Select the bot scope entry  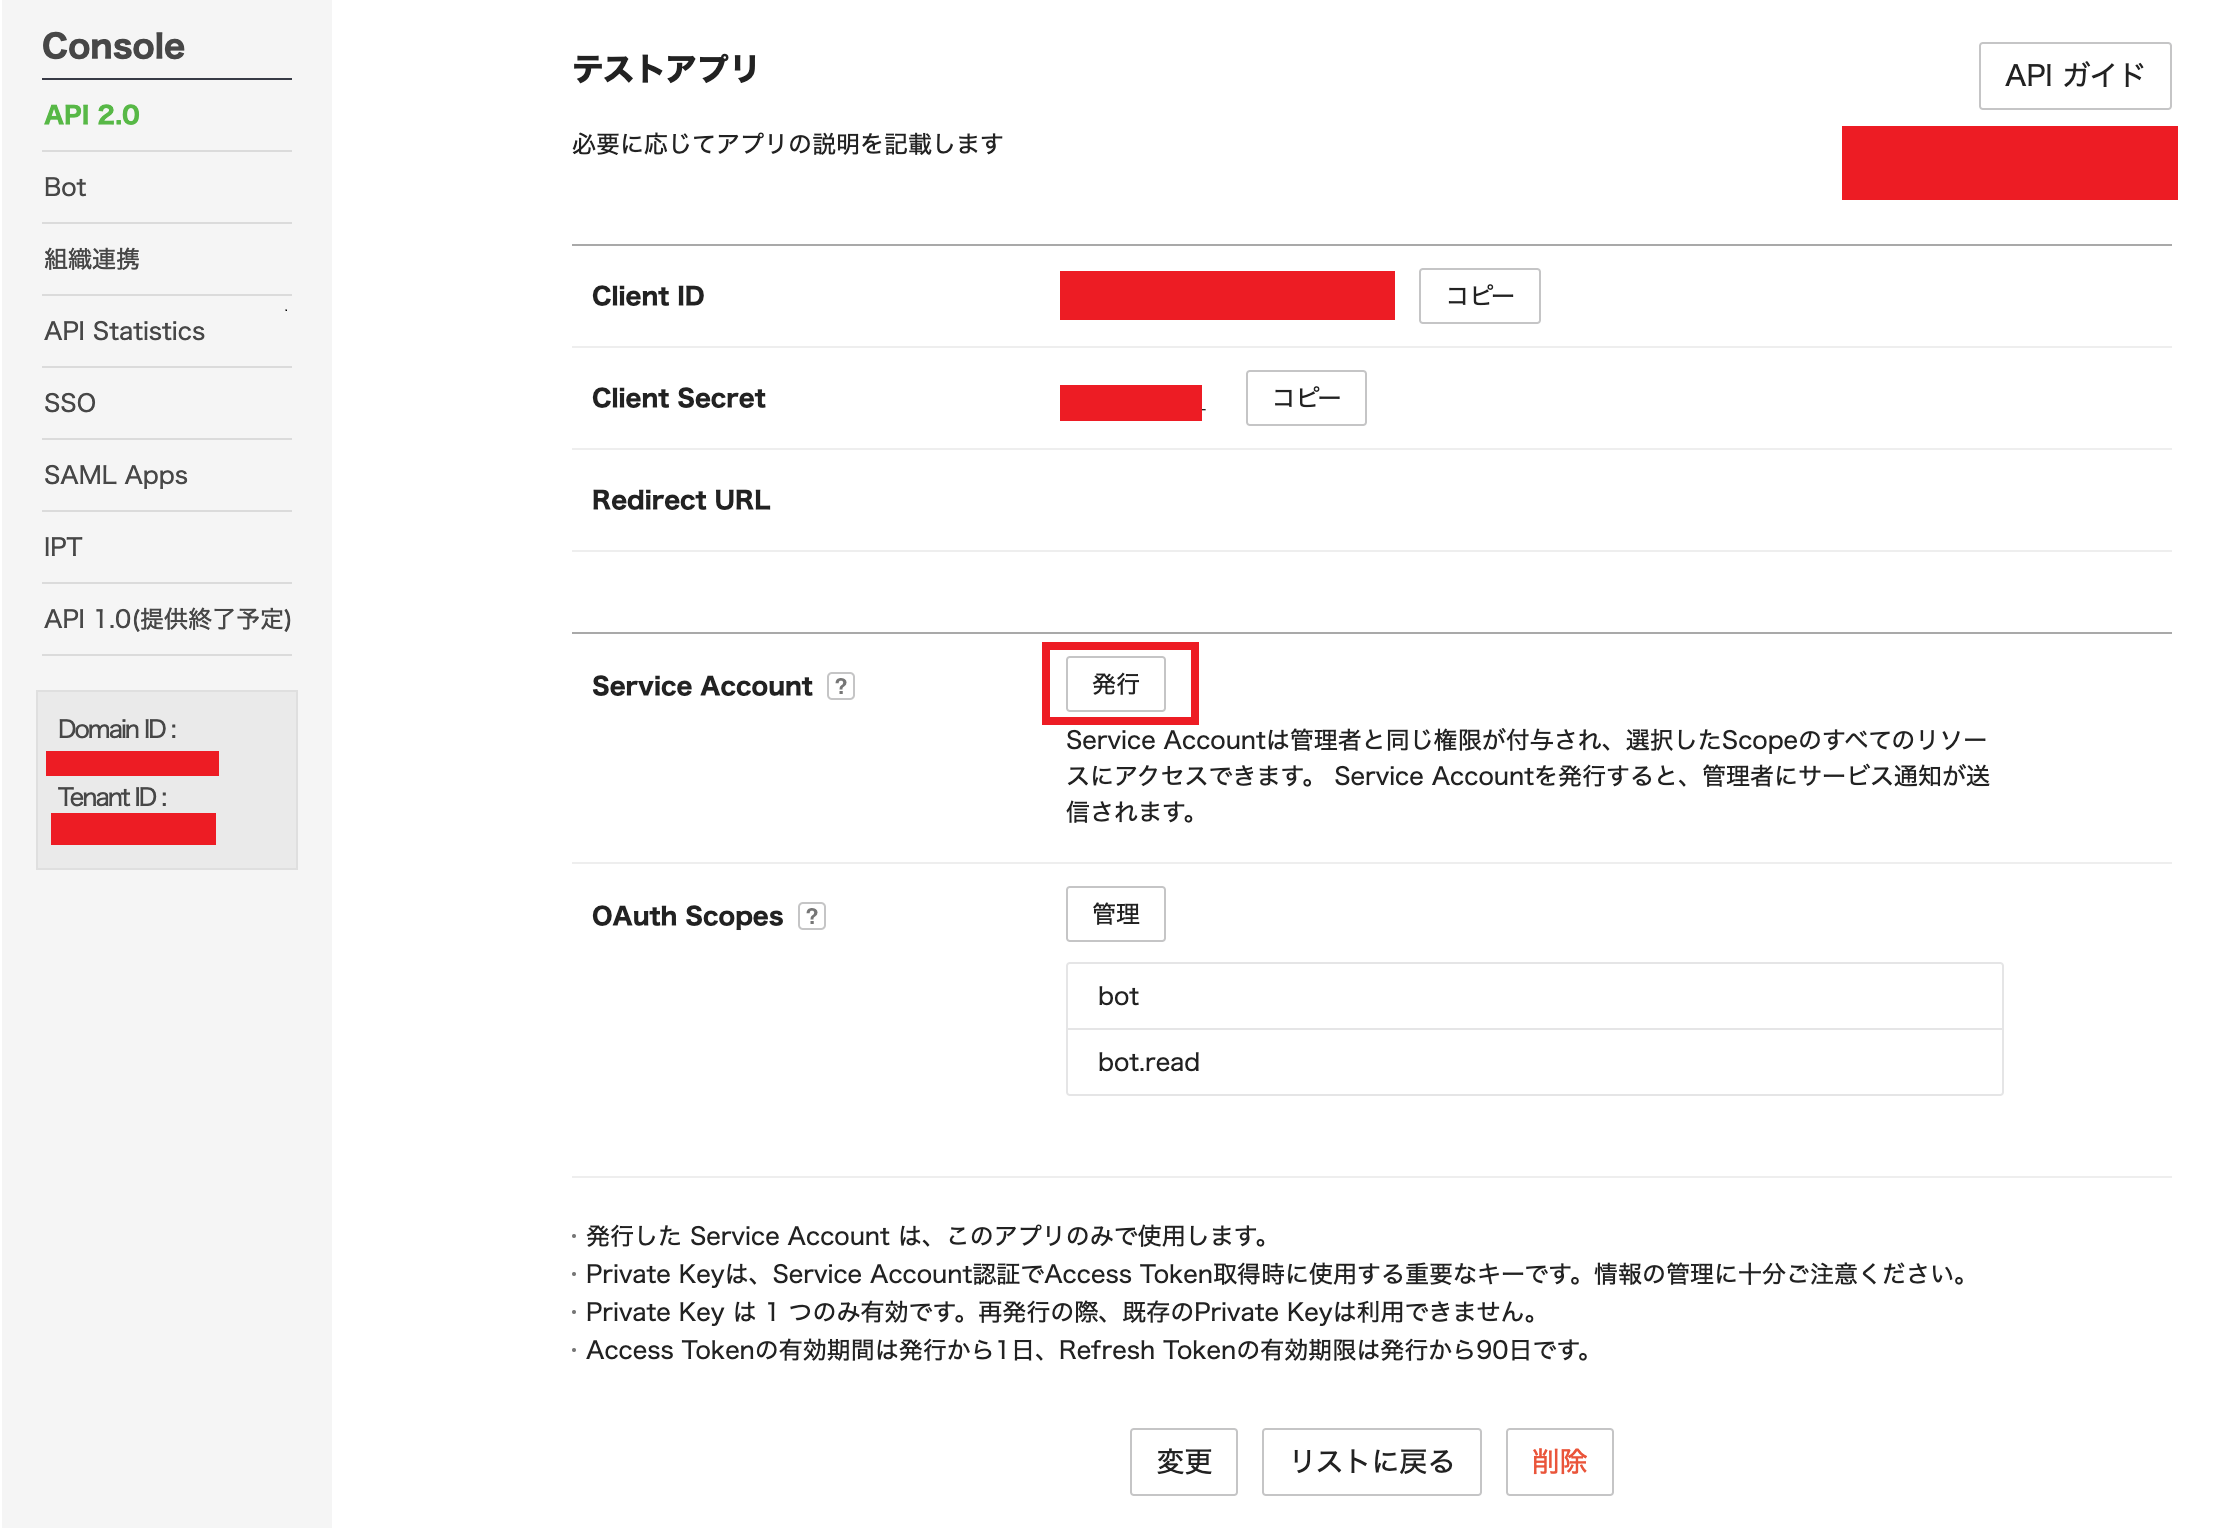[1533, 995]
